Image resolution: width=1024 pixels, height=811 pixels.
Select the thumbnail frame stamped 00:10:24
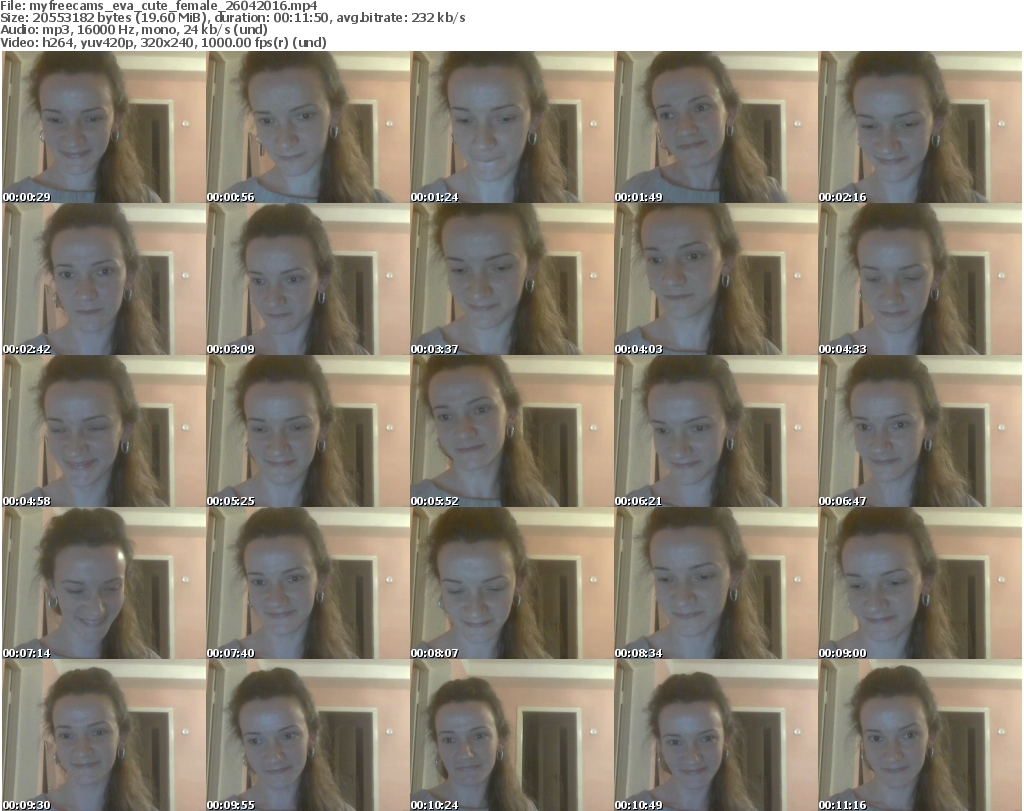pos(512,735)
